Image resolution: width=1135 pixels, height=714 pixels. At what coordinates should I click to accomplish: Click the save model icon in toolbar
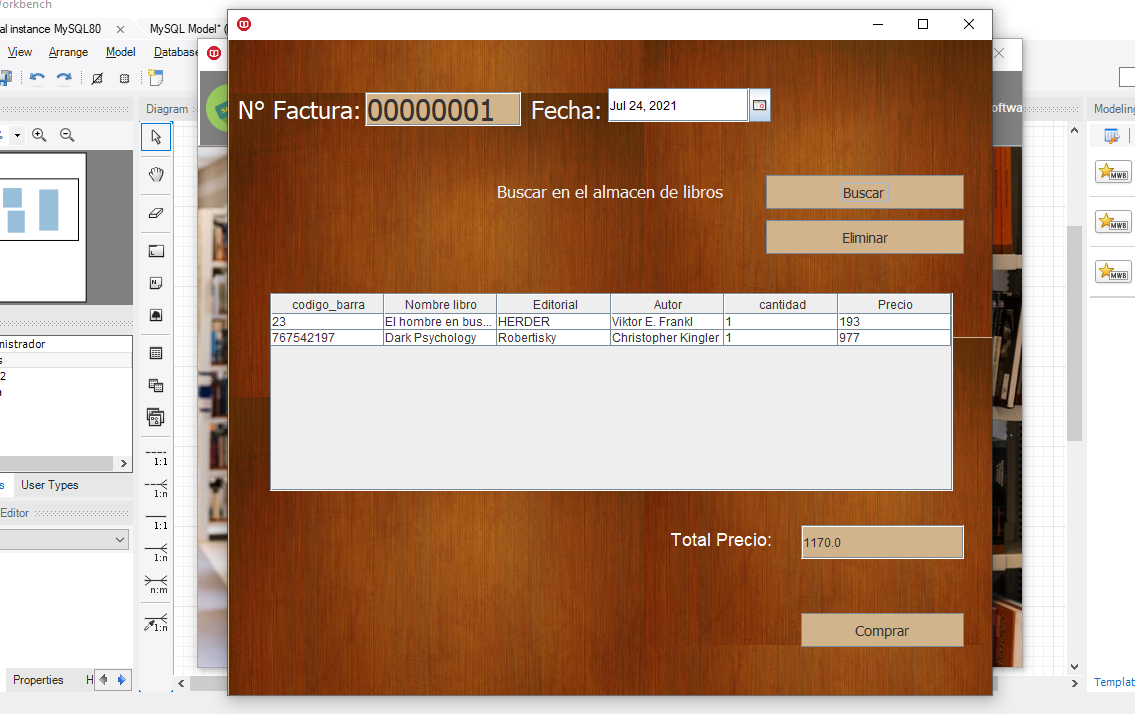pyautogui.click(x=6, y=77)
